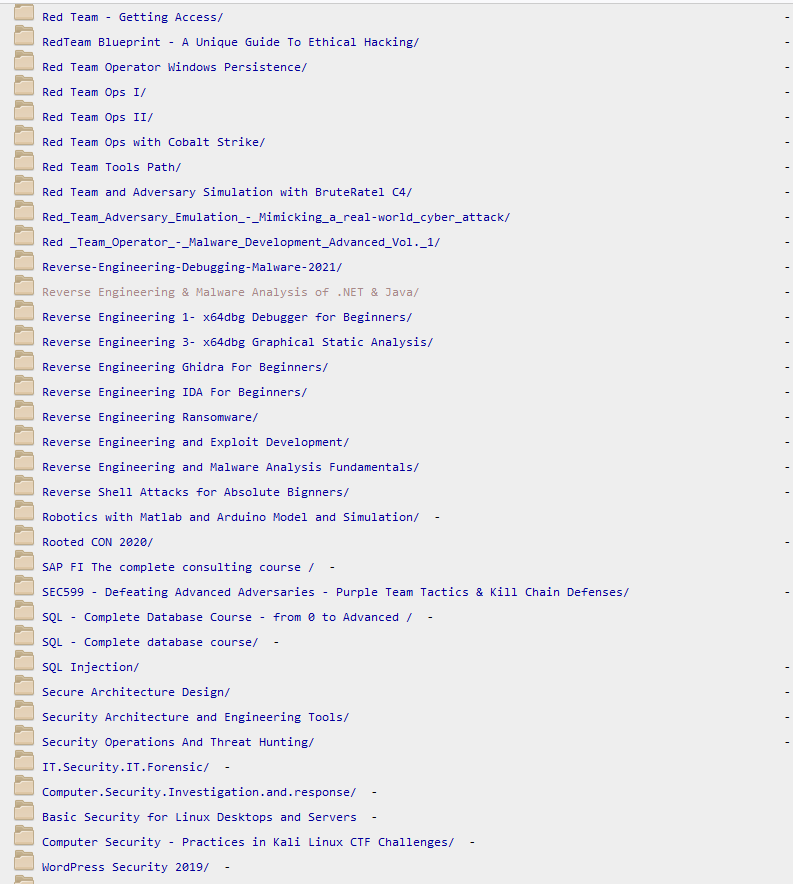Click folder icon beside Security Operations And Threat Hunting
793x884 pixels.
24,736
